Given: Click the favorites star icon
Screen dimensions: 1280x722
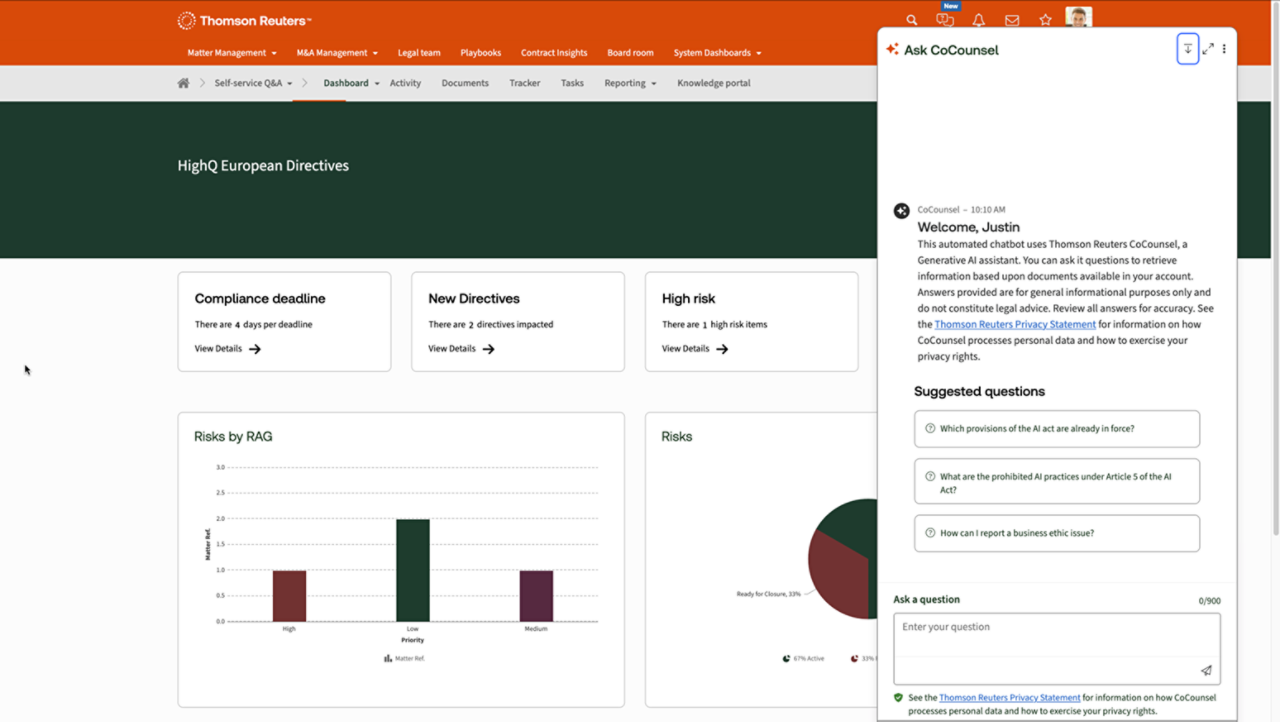Looking at the screenshot, I should [1045, 20].
